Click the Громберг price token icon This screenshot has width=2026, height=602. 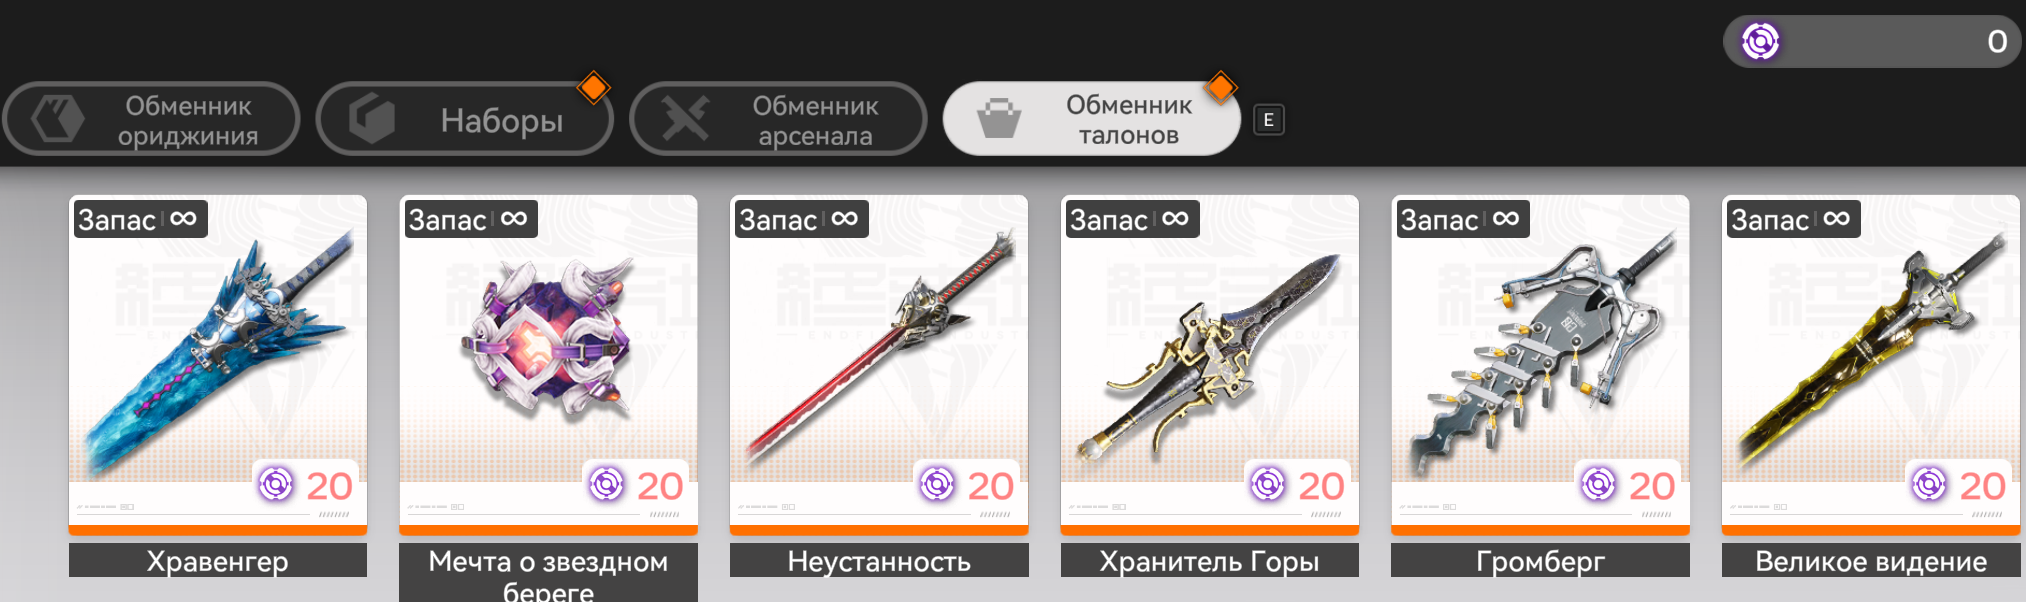(x=1598, y=484)
